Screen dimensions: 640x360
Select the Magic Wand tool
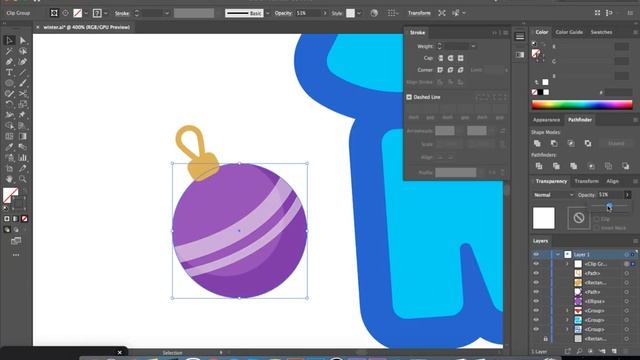tap(9, 51)
